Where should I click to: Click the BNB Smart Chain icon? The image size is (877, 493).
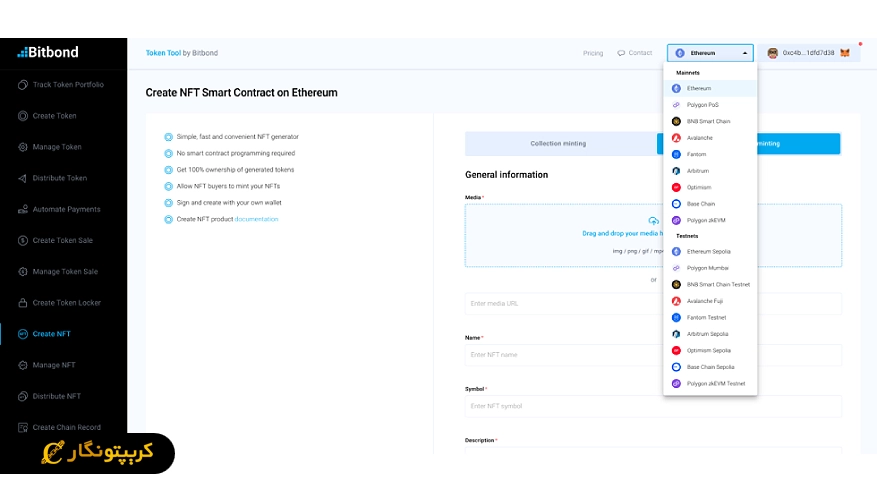pyautogui.click(x=677, y=121)
